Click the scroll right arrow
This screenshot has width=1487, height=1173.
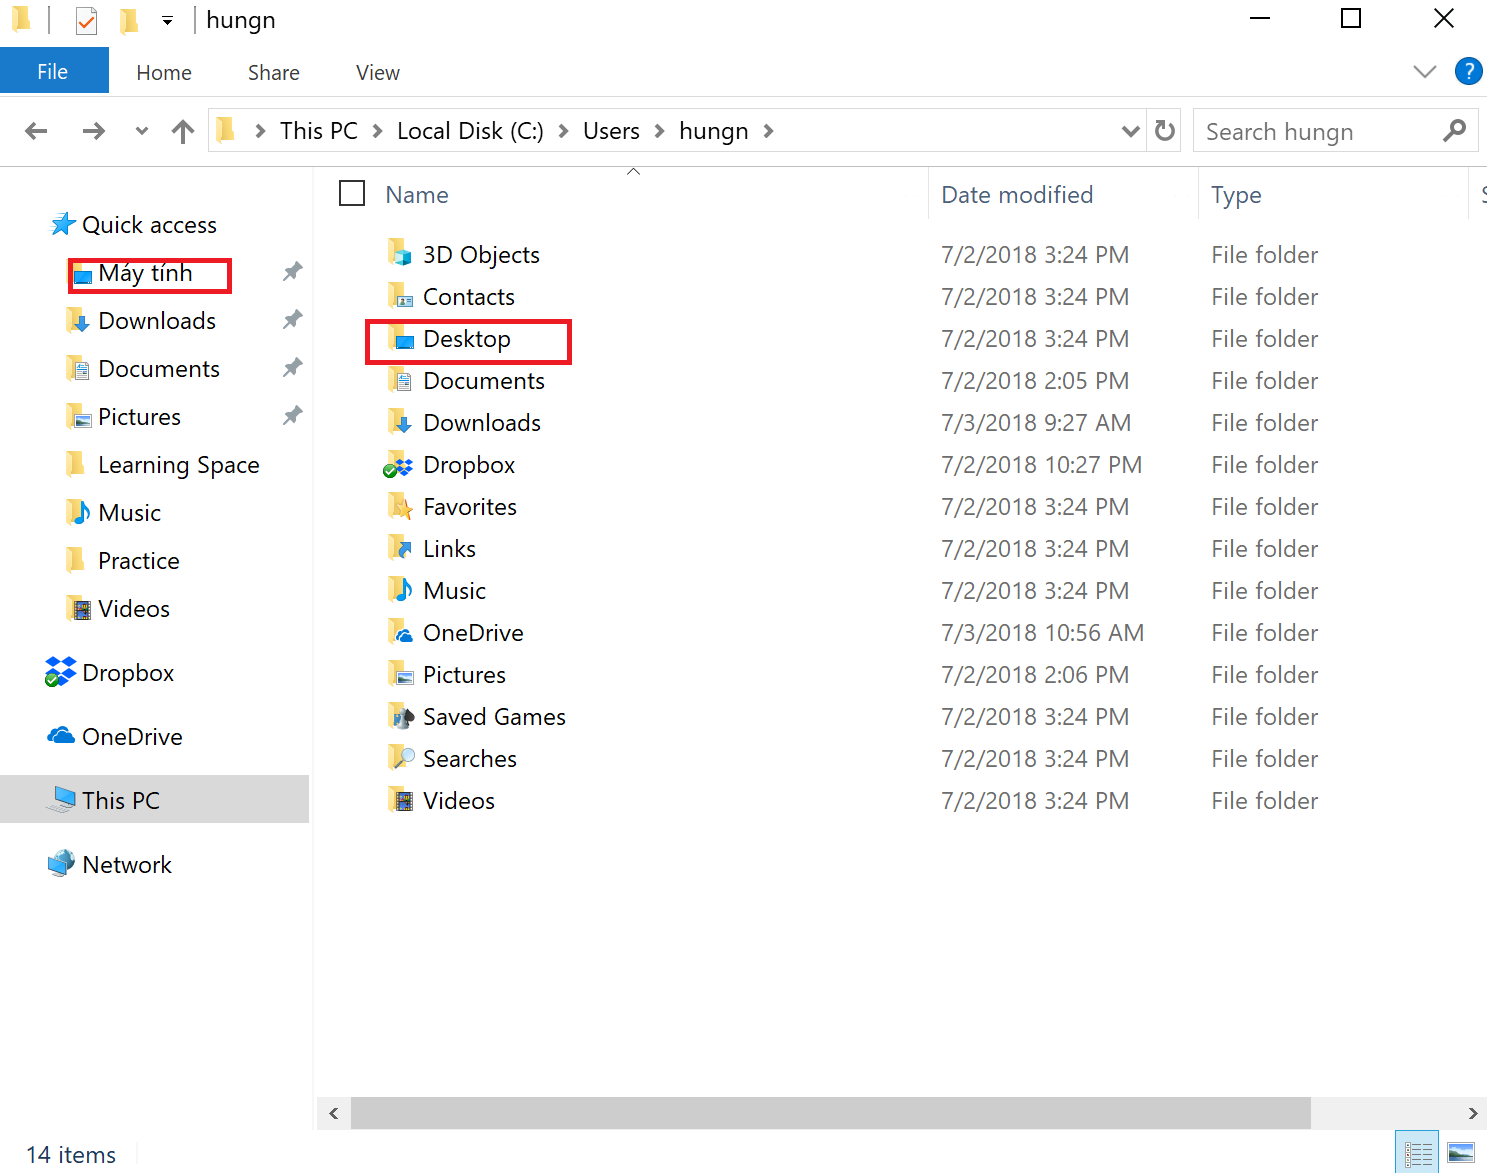(1473, 1113)
